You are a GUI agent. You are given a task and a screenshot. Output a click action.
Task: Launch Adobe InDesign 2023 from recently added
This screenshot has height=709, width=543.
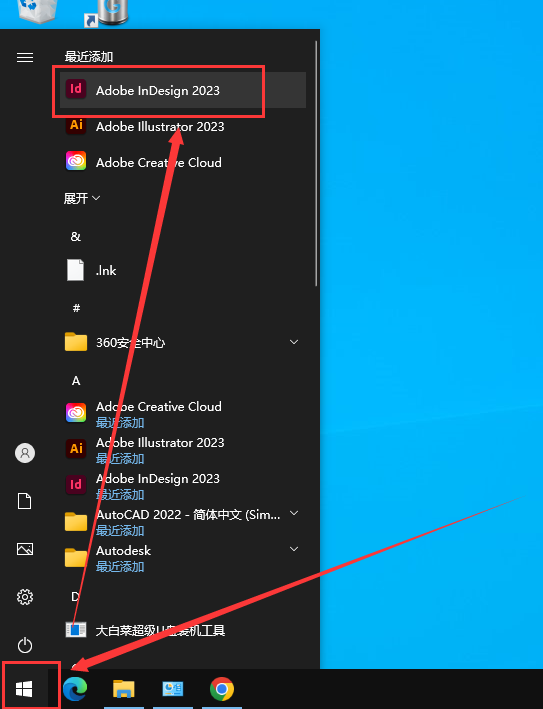(183, 90)
